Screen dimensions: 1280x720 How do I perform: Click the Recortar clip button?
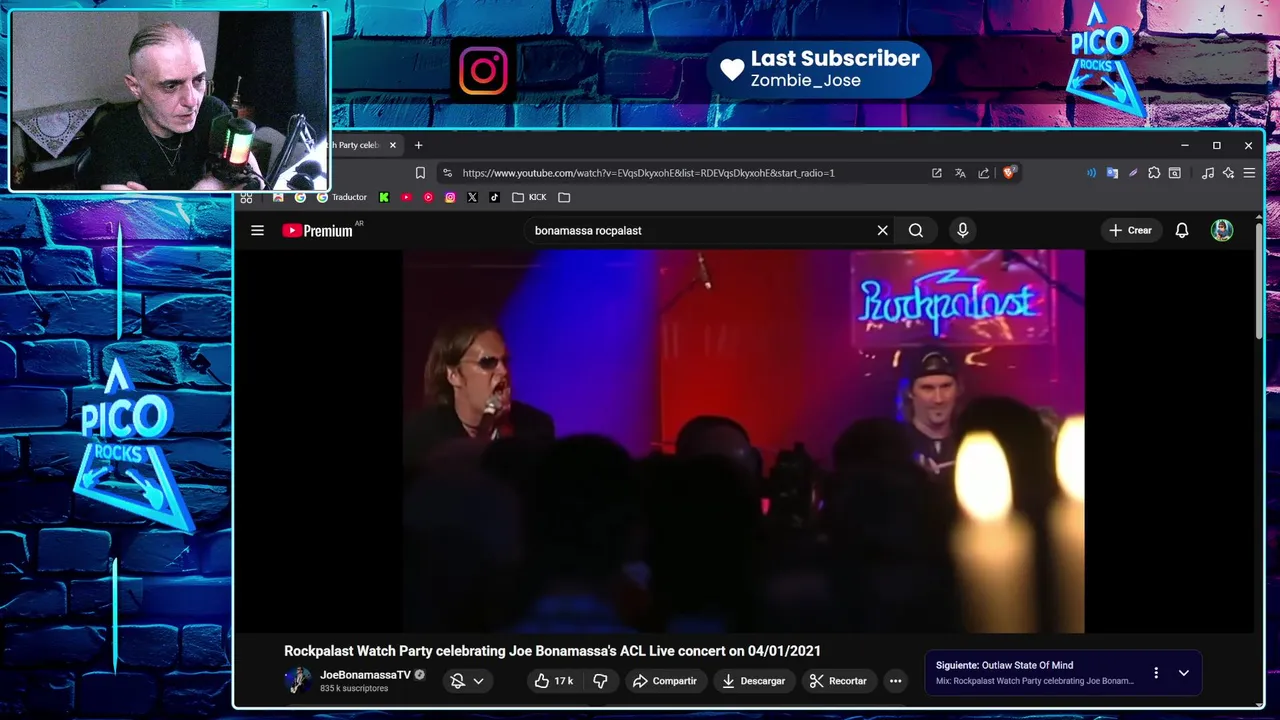point(838,681)
